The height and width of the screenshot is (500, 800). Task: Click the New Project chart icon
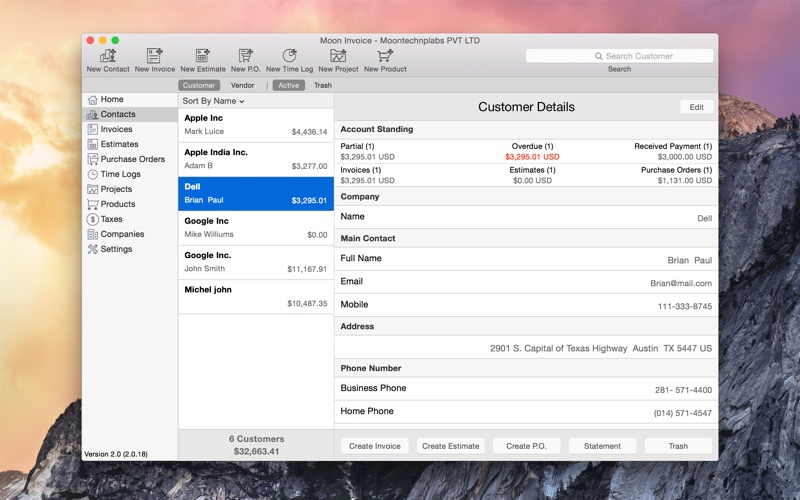pos(338,56)
